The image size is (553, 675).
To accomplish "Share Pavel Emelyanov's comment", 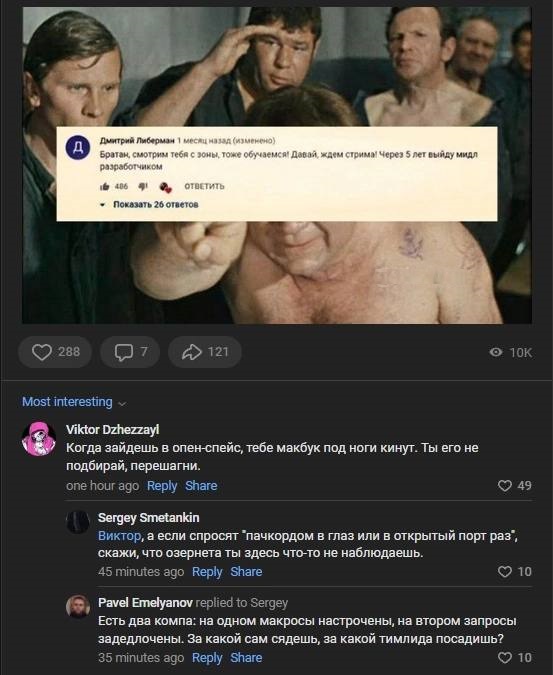I will coord(246,658).
